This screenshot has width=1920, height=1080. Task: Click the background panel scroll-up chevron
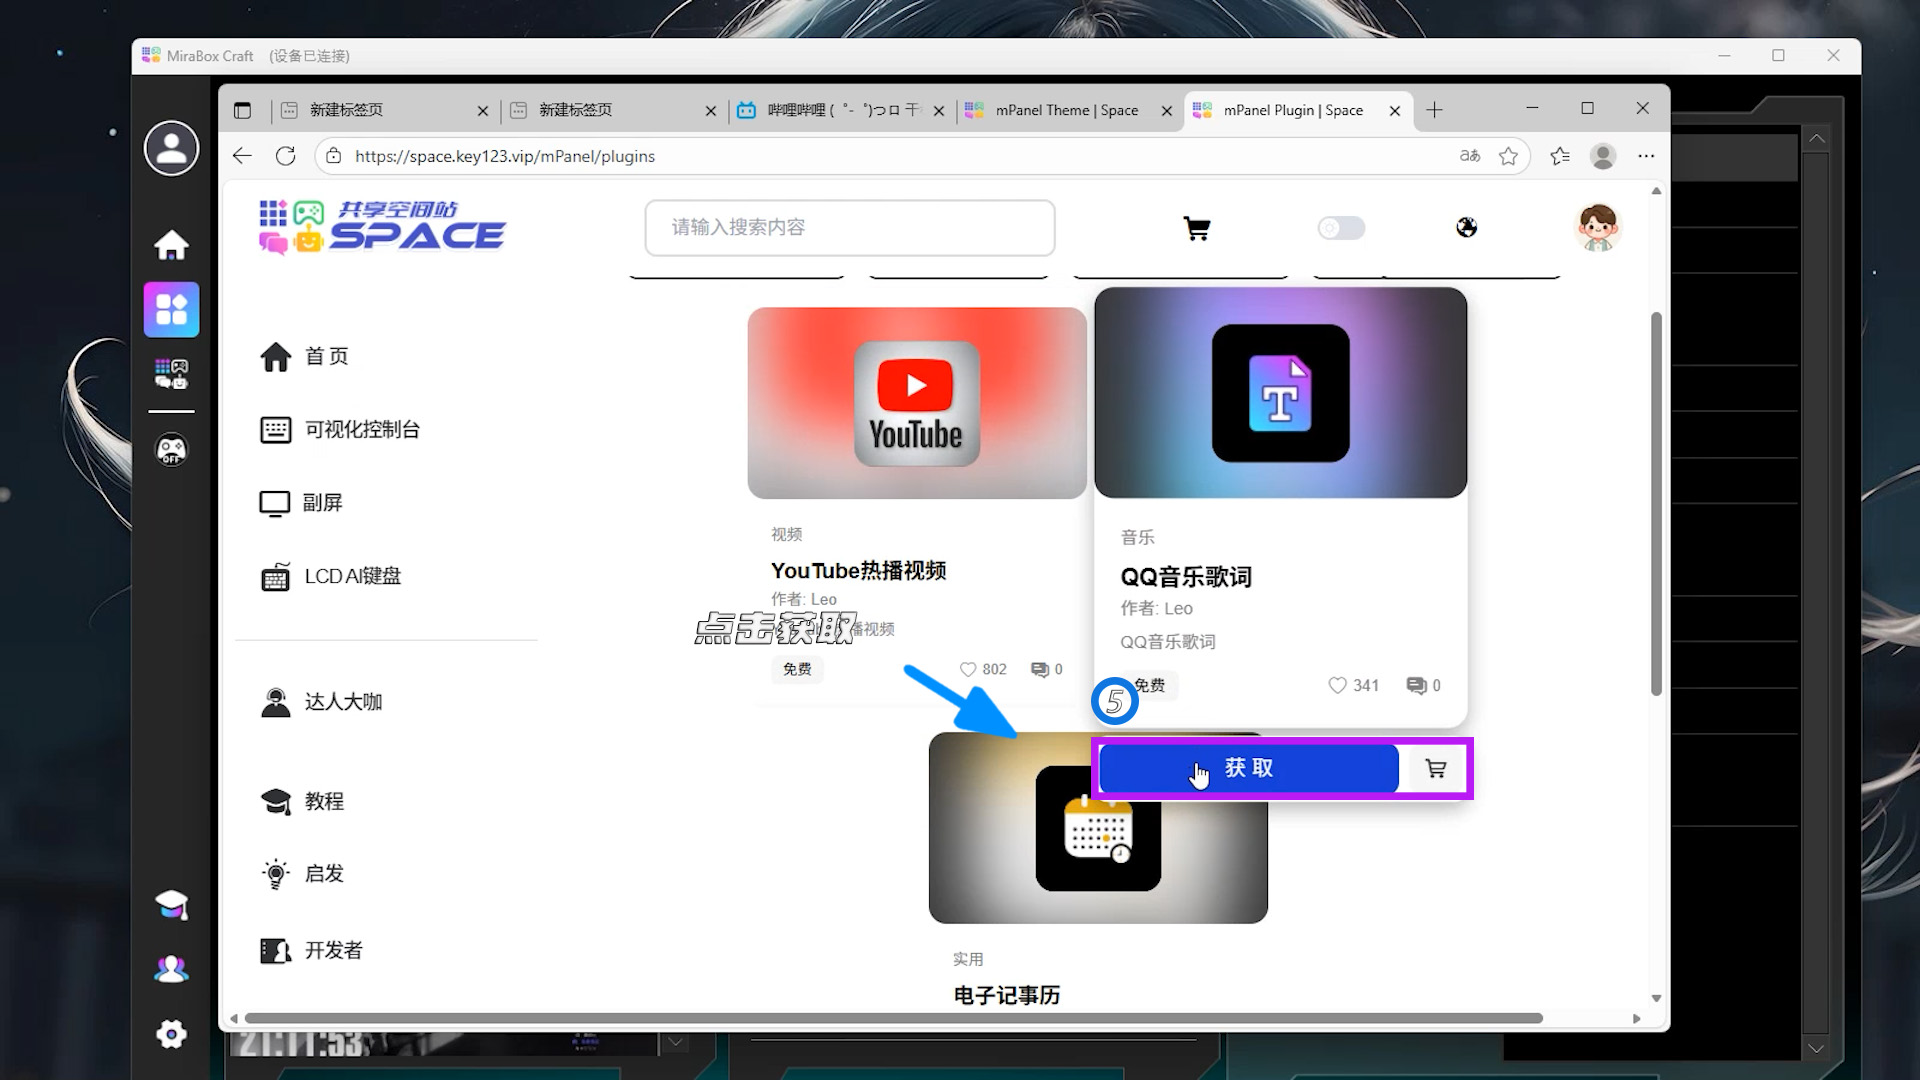(x=1817, y=139)
